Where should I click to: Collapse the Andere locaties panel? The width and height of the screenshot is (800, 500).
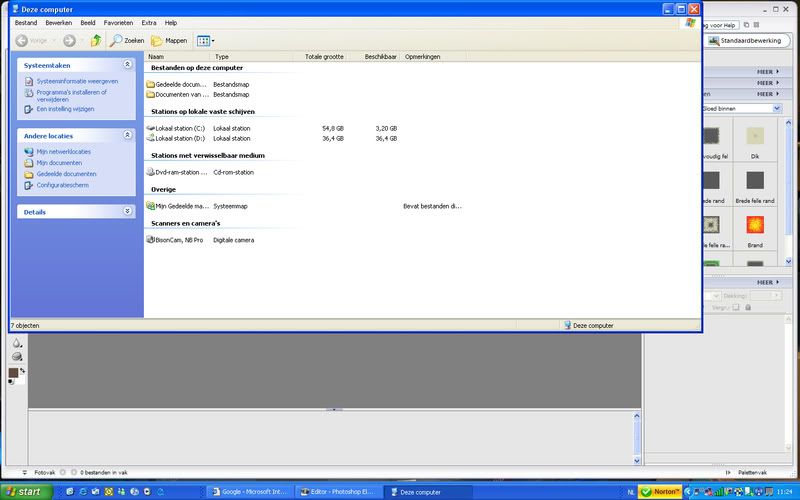pos(127,135)
